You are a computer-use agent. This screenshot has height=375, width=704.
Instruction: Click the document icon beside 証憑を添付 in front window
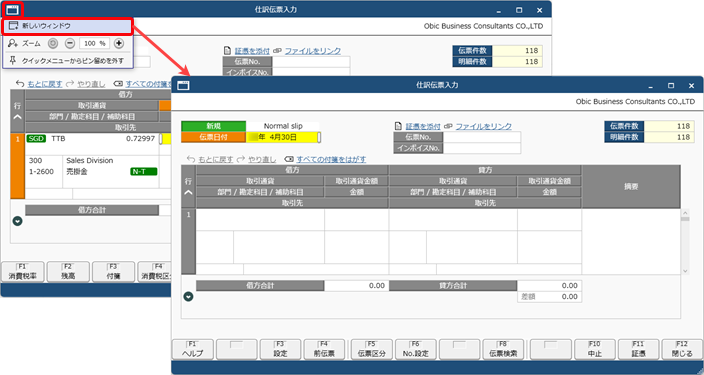pyautogui.click(x=398, y=127)
